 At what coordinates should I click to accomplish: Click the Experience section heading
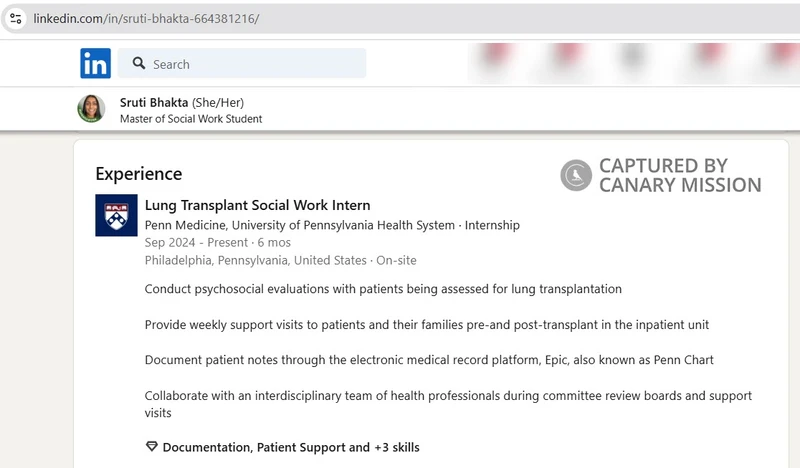point(139,174)
